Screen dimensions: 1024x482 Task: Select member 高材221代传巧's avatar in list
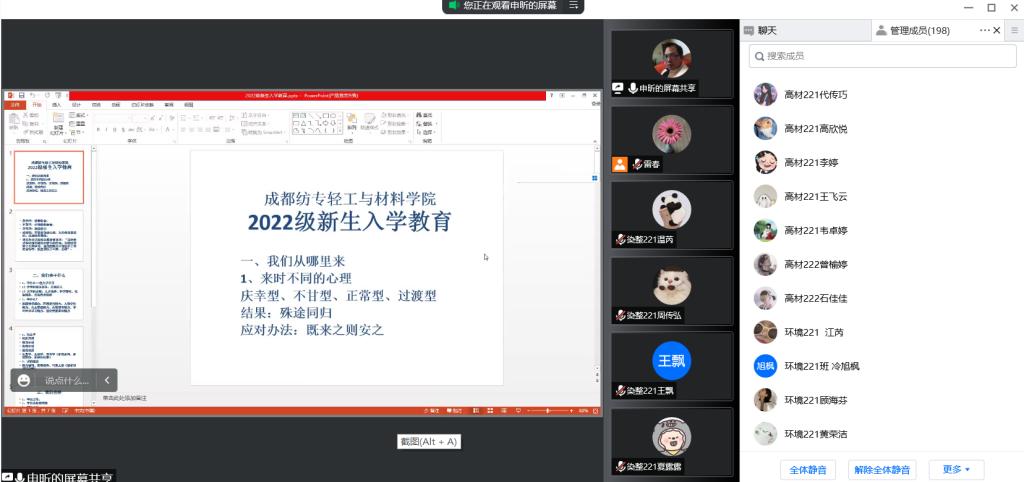[765, 94]
